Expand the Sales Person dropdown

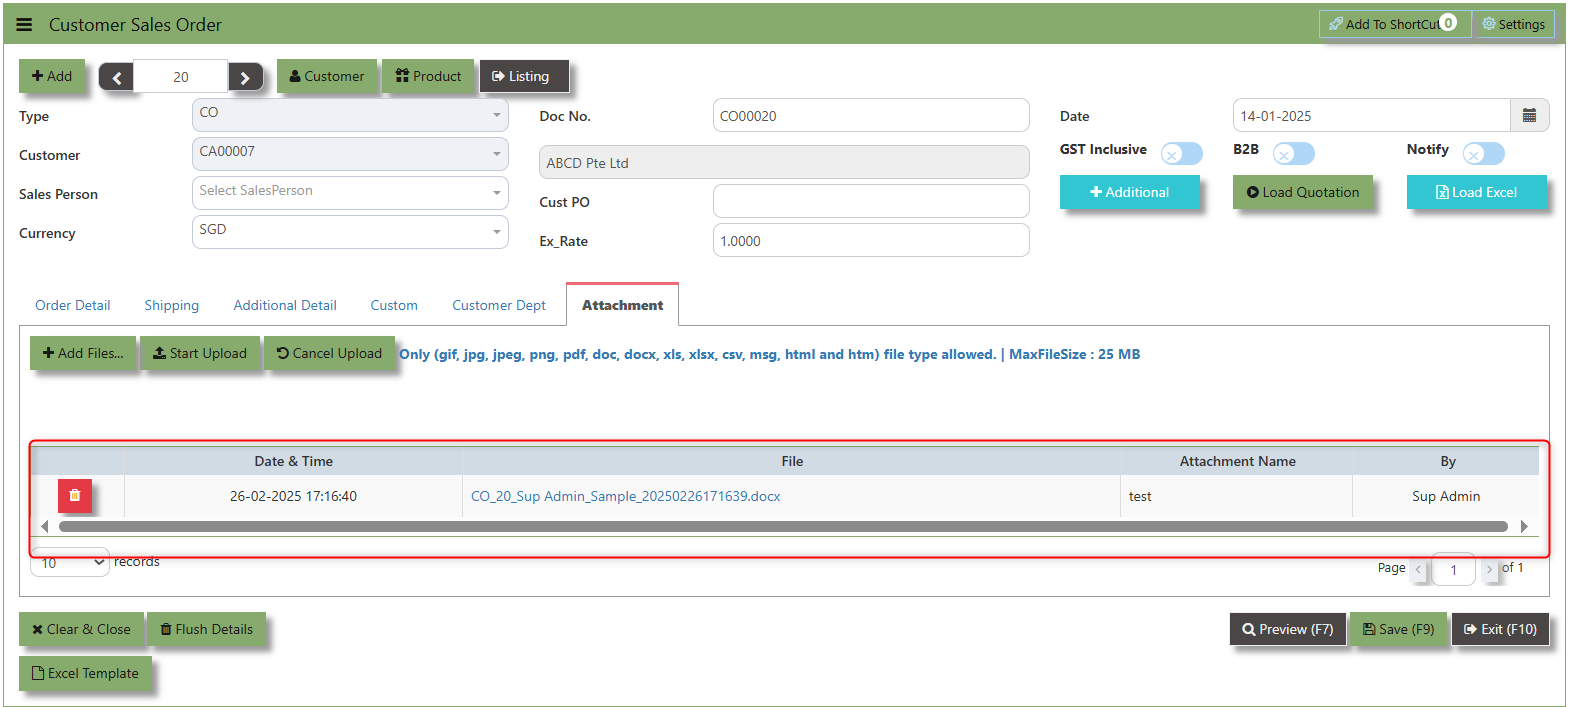click(350, 193)
